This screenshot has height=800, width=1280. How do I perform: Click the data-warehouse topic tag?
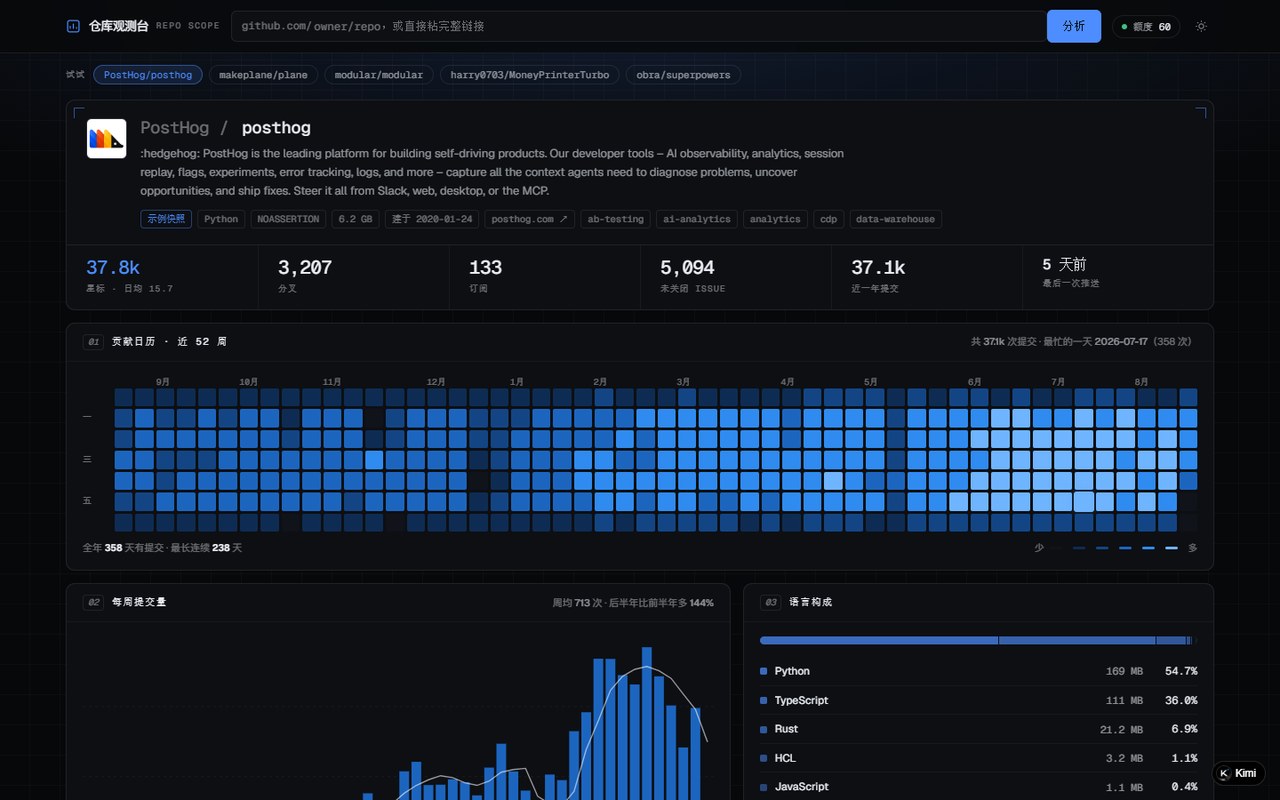(x=896, y=219)
